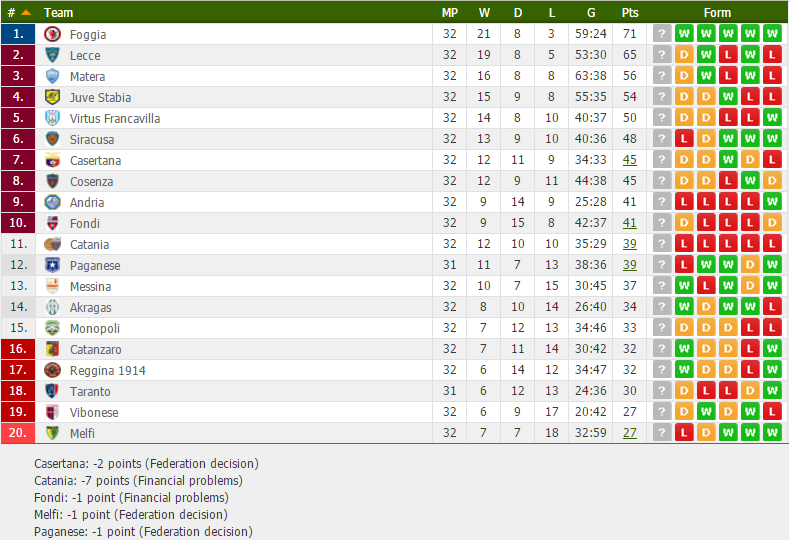Screen dimensions: 789x540
Task: Sort table by the G goals header
Action: (591, 13)
